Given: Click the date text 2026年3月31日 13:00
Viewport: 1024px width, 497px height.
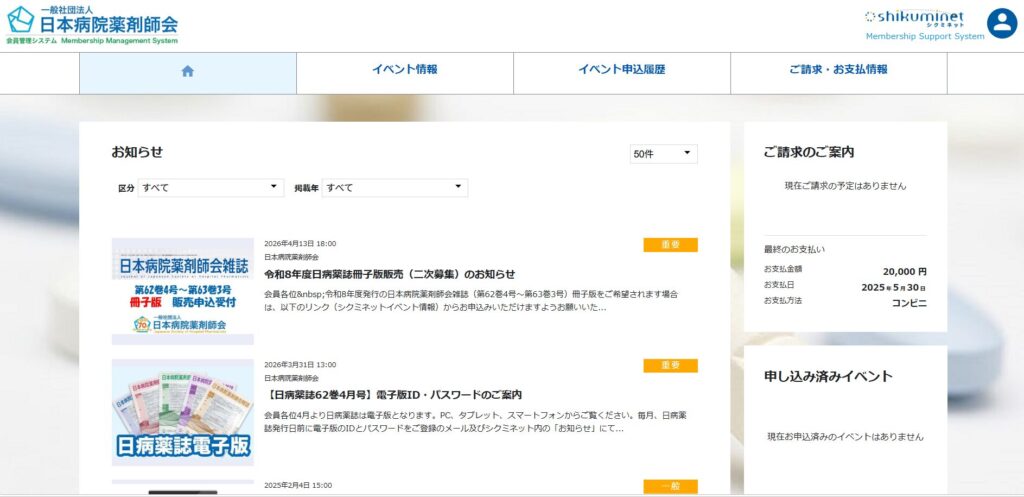Looking at the screenshot, I should pyautogui.click(x=300, y=364).
